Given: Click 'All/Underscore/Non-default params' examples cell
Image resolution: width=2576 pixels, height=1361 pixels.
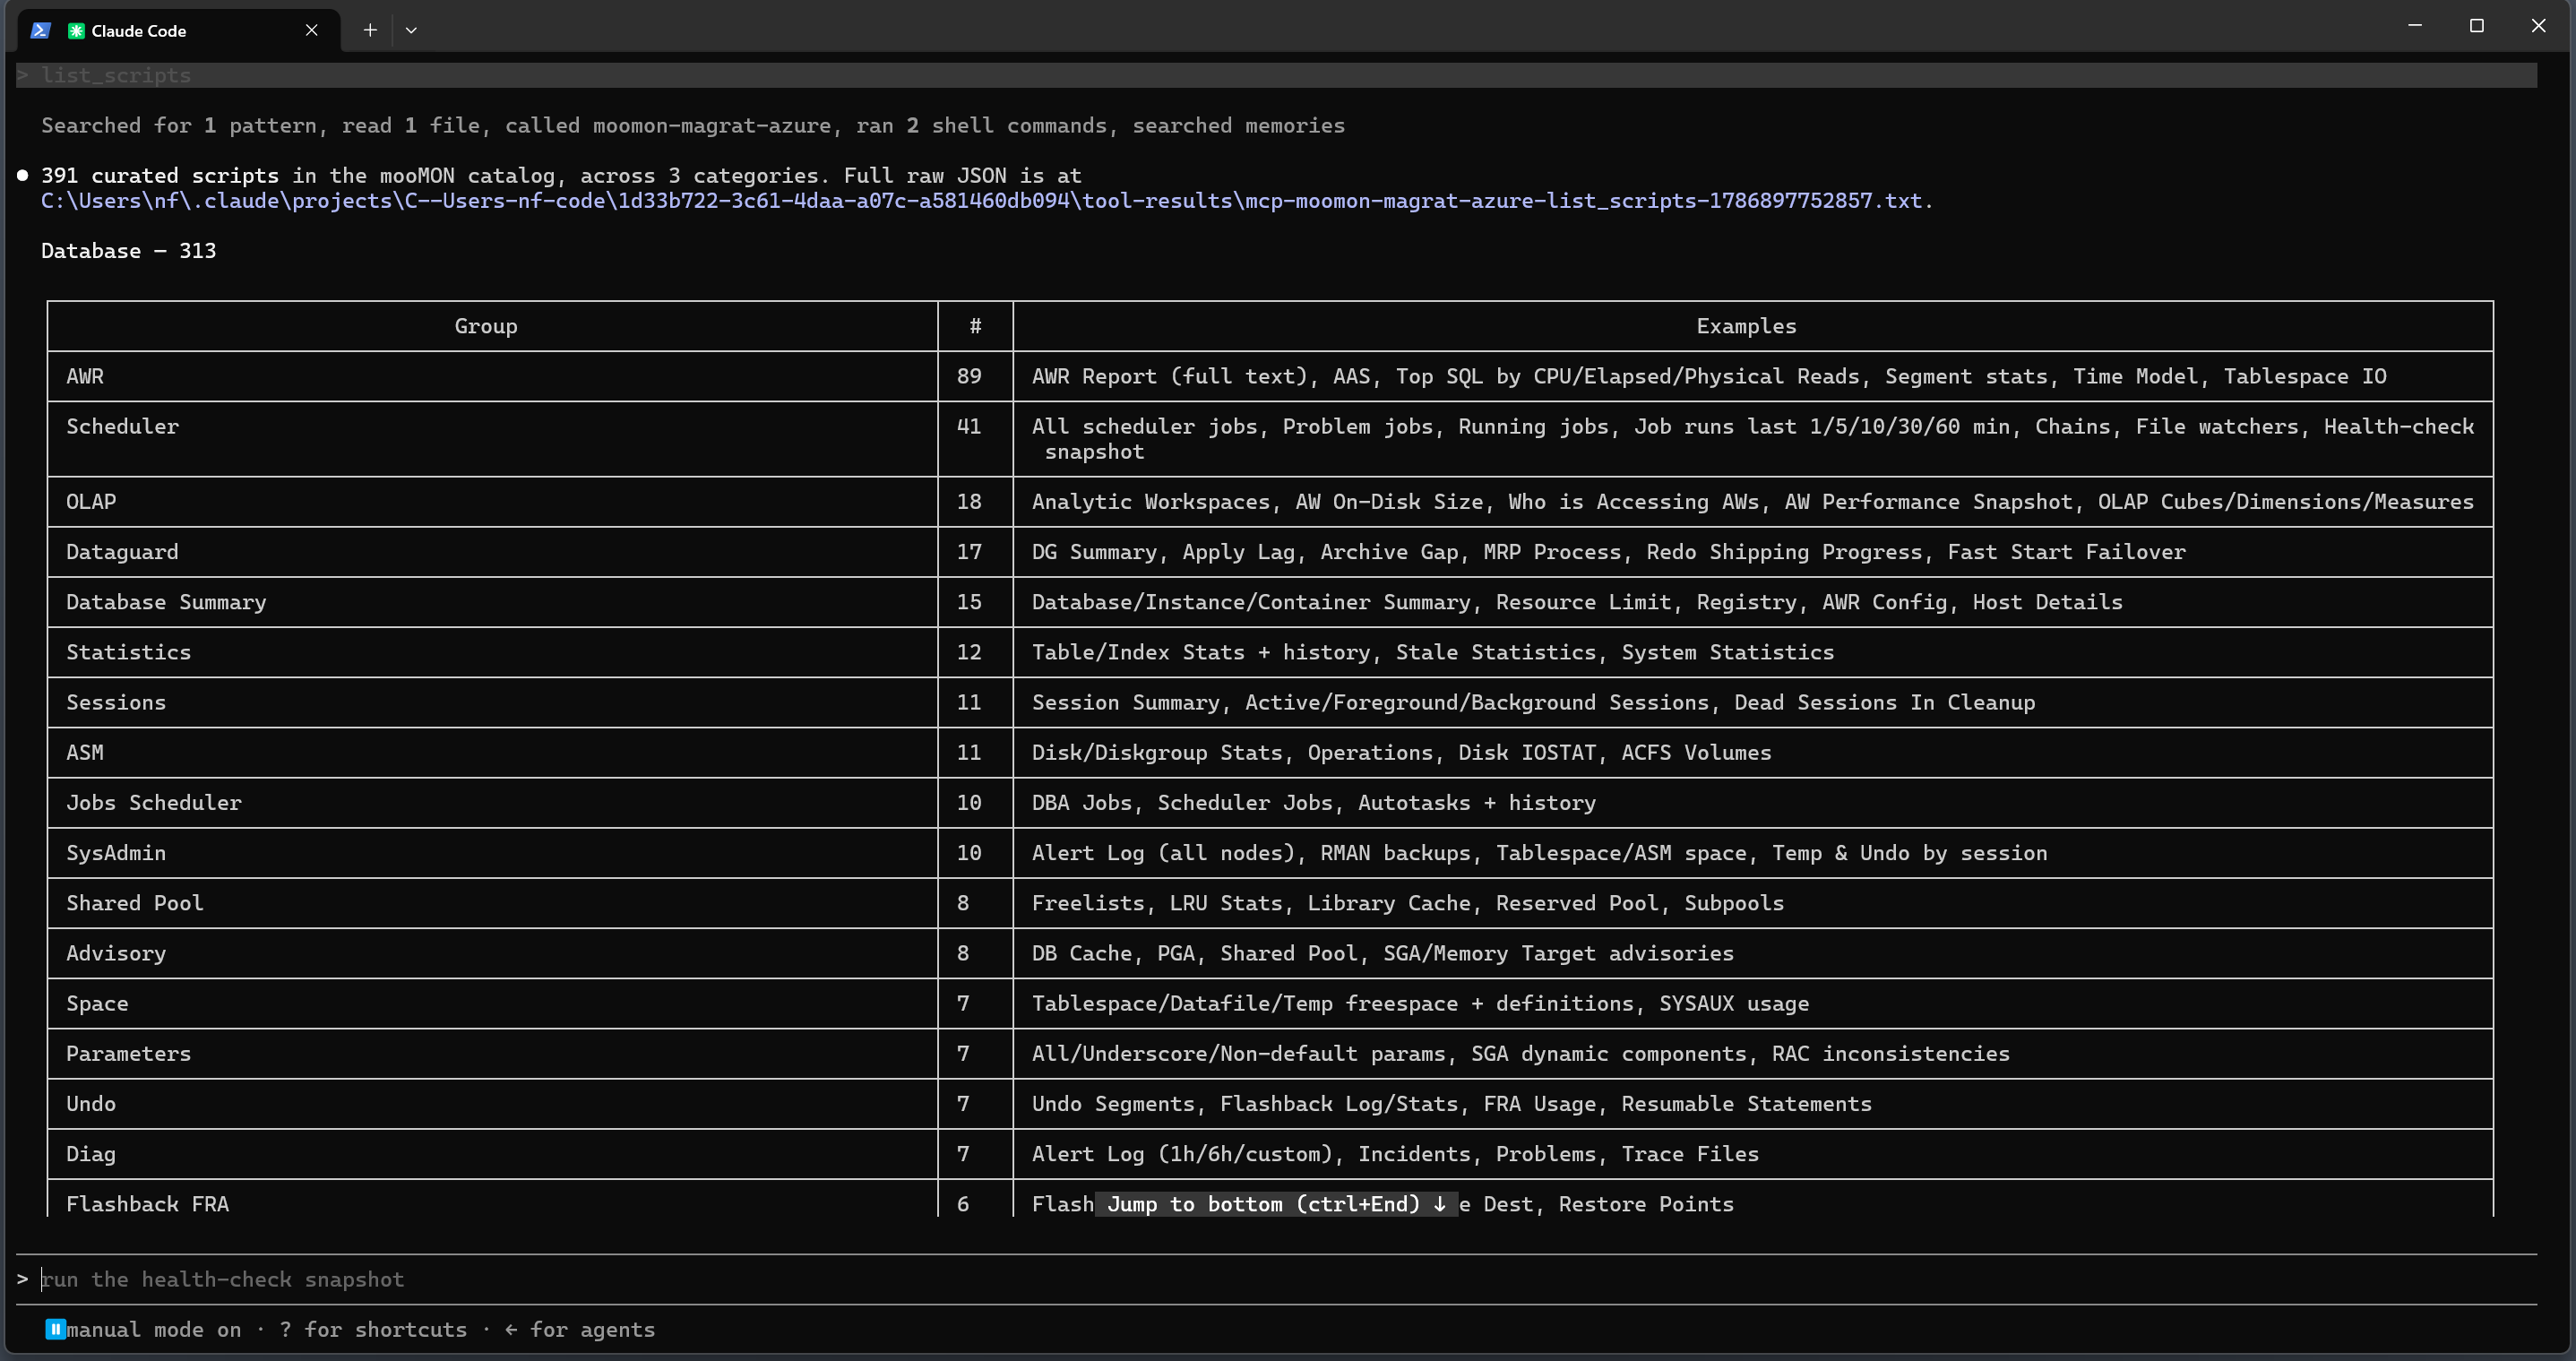Looking at the screenshot, I should 1753,1053.
